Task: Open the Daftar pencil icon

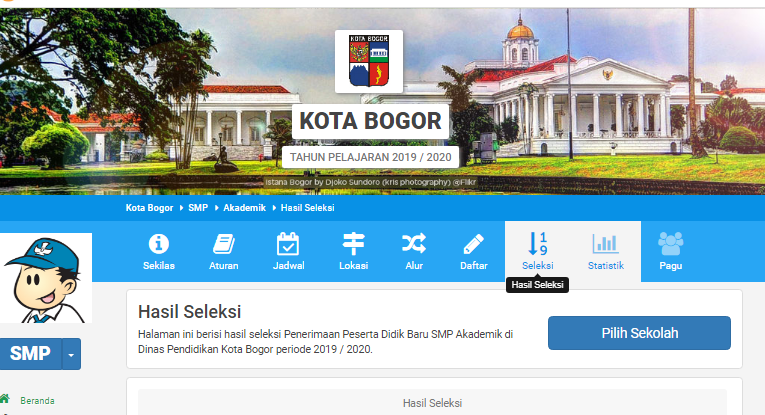Action: pyautogui.click(x=473, y=244)
